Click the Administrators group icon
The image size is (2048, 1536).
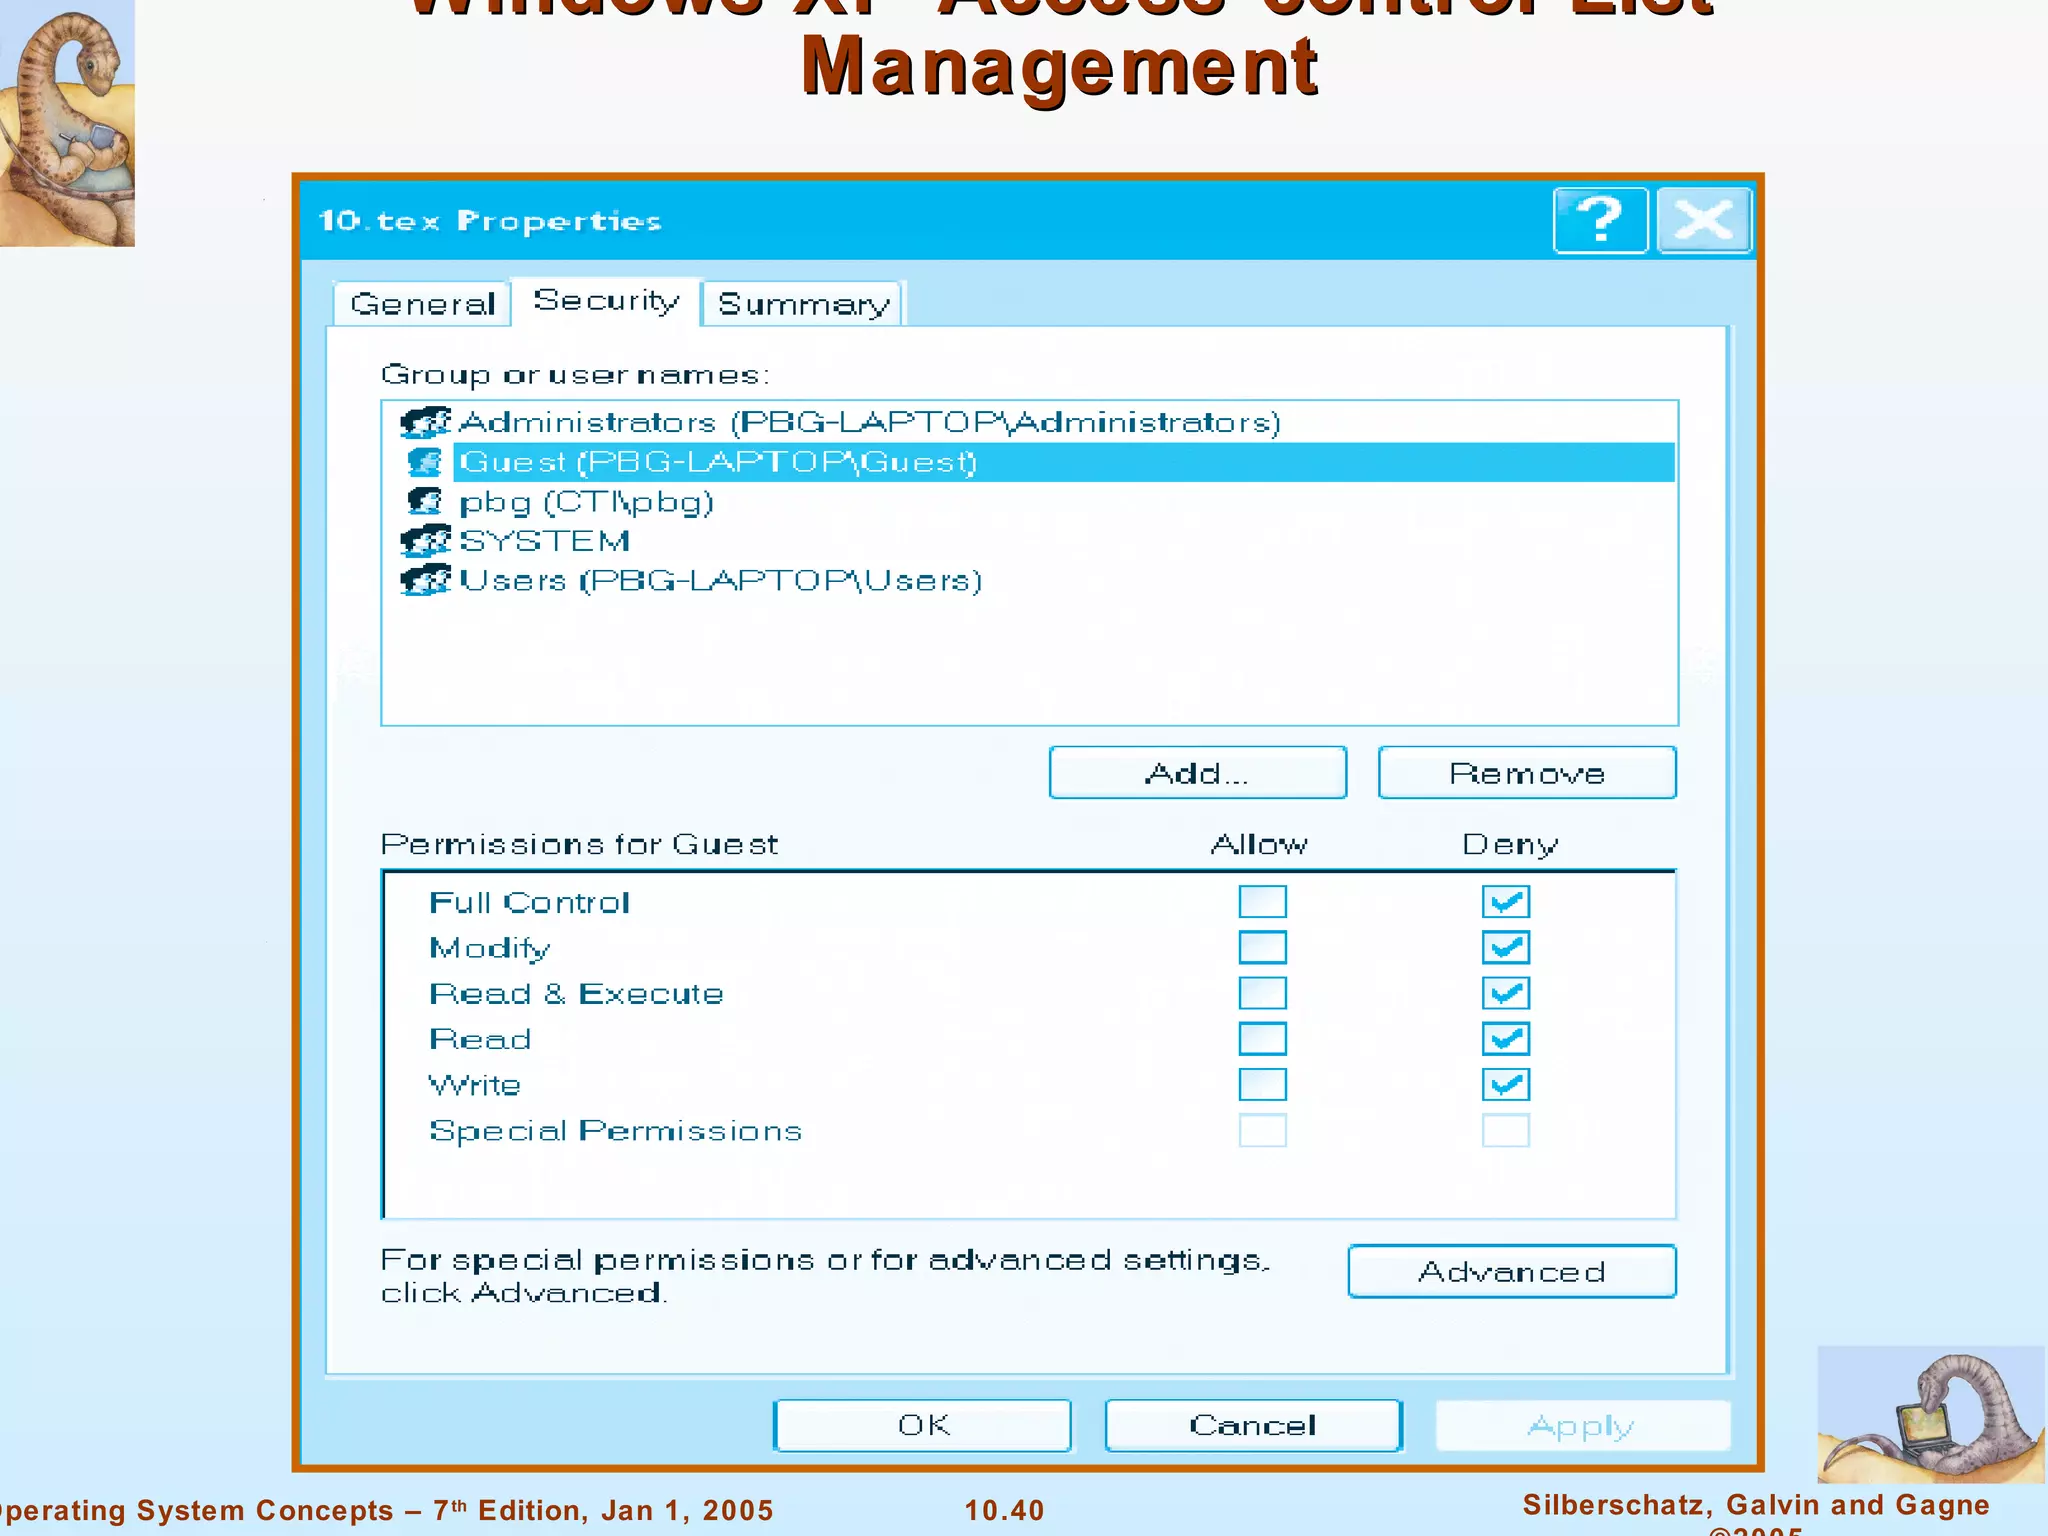tap(425, 422)
